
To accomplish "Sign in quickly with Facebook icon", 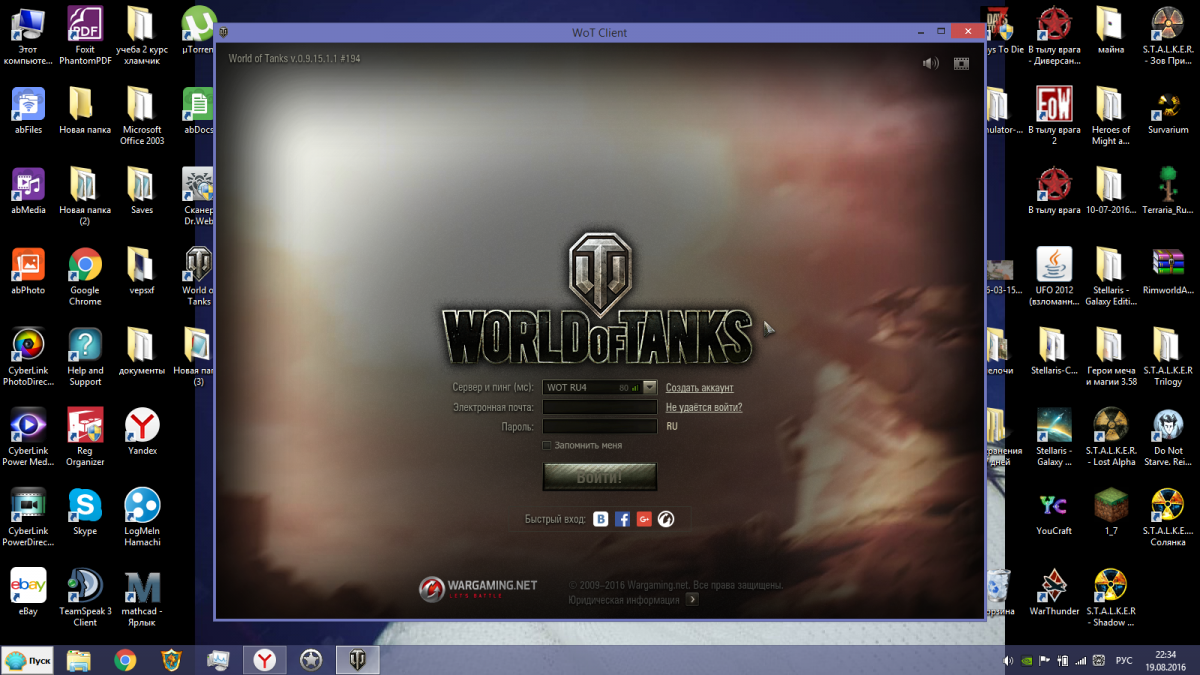I will [x=622, y=519].
